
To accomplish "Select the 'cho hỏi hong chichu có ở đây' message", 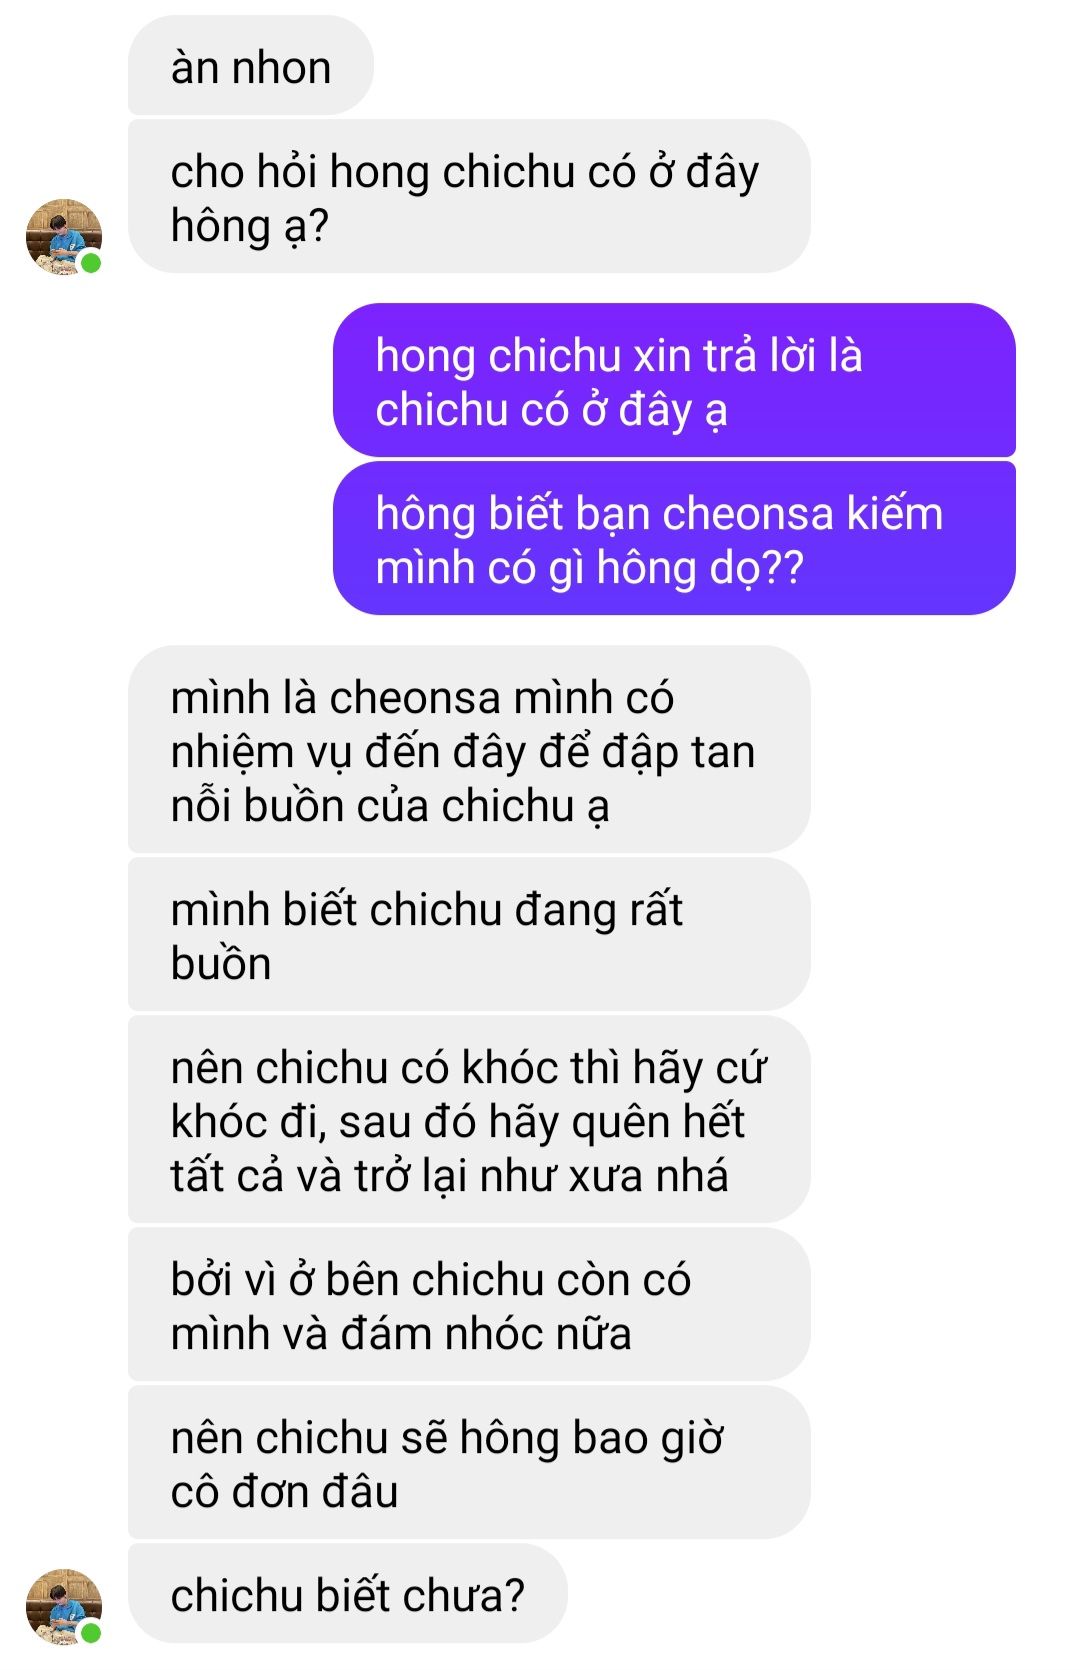I will pos(469,197).
